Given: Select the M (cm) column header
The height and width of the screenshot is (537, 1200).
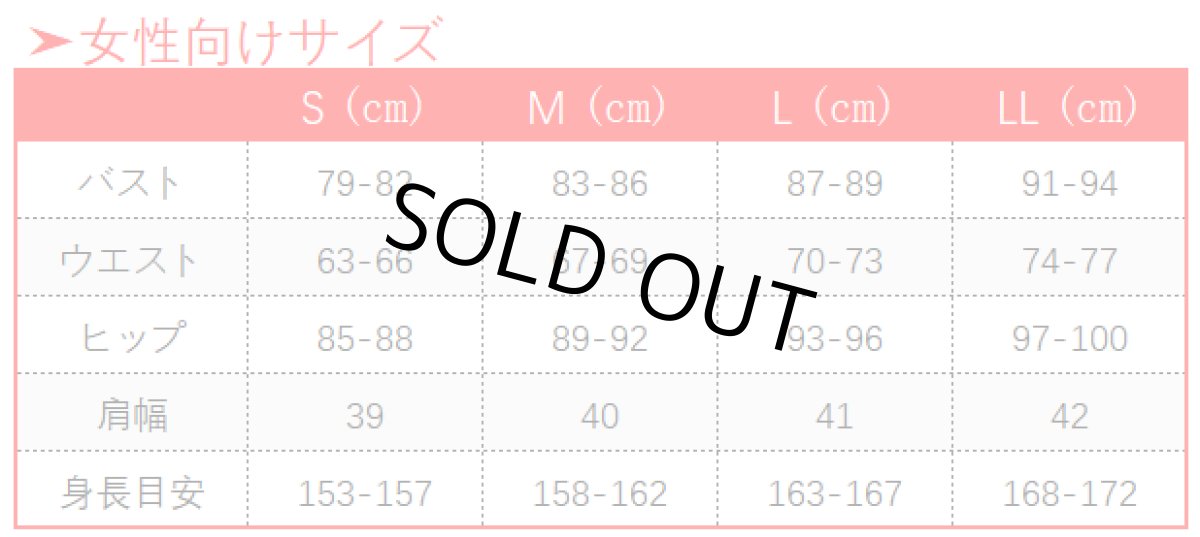Looking at the screenshot, I should tap(598, 108).
